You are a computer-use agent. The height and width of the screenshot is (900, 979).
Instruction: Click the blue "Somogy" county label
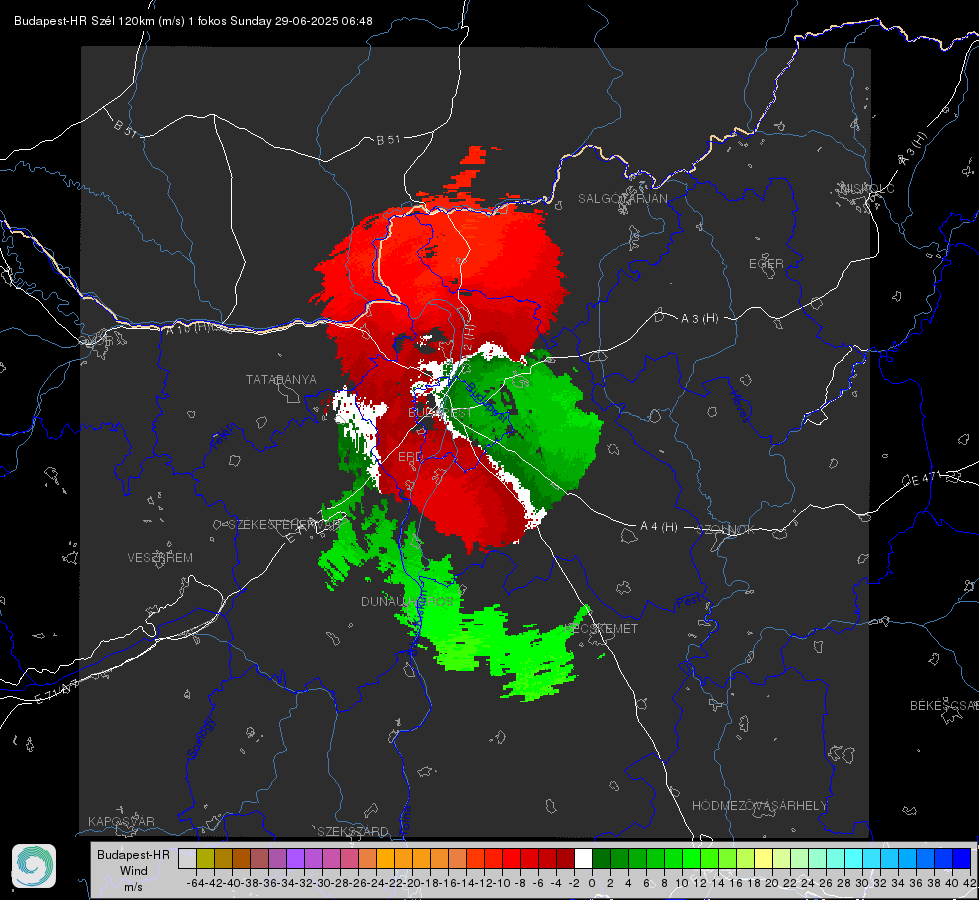200,739
